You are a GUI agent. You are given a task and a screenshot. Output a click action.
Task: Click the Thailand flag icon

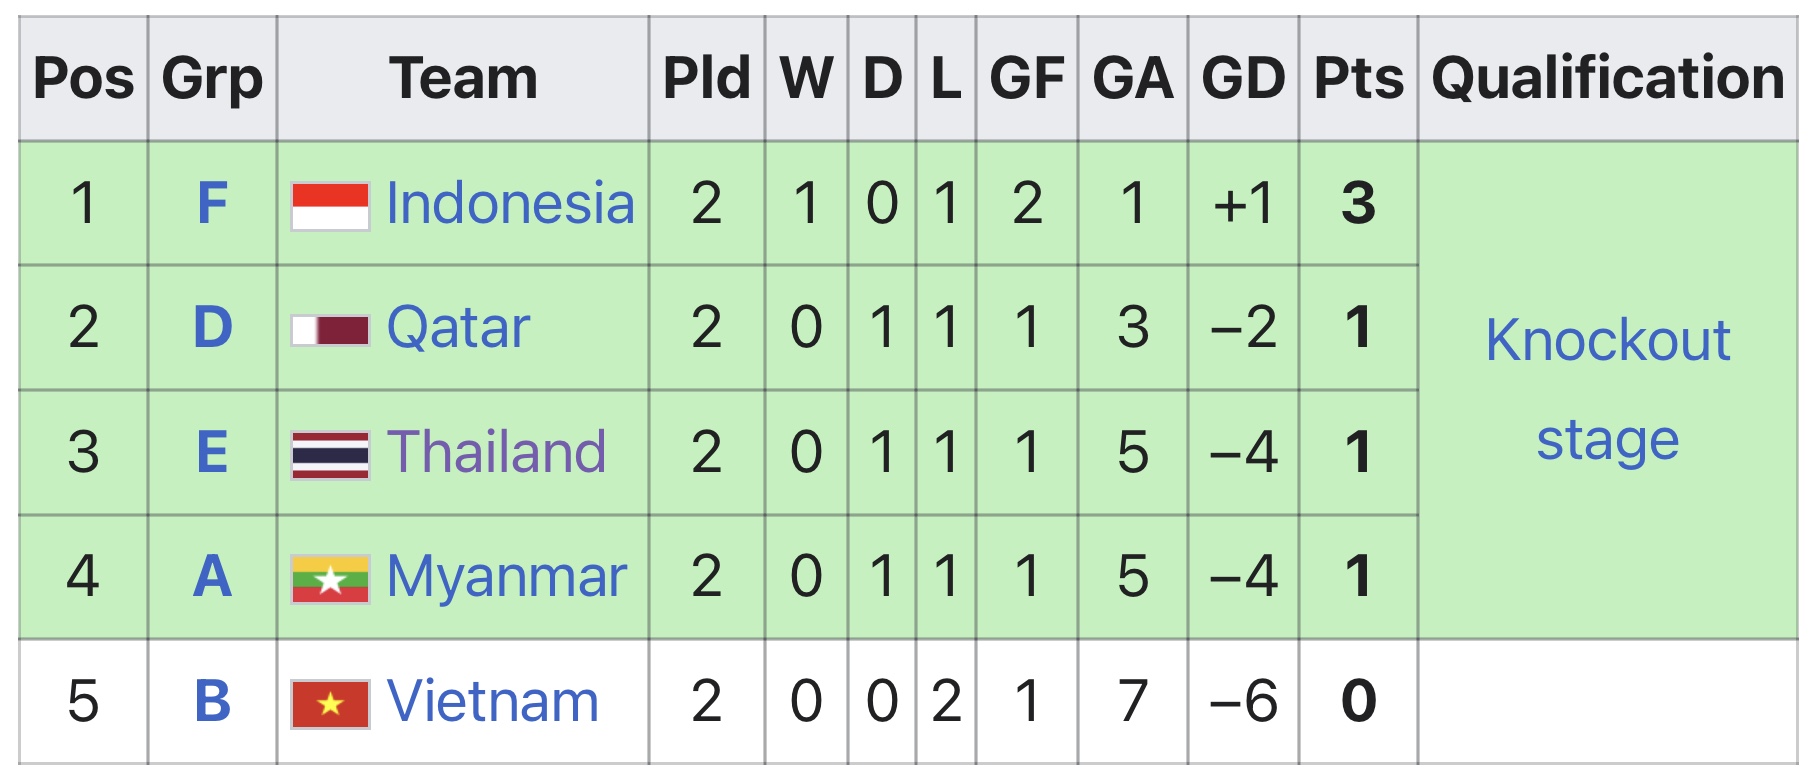[x=330, y=455]
